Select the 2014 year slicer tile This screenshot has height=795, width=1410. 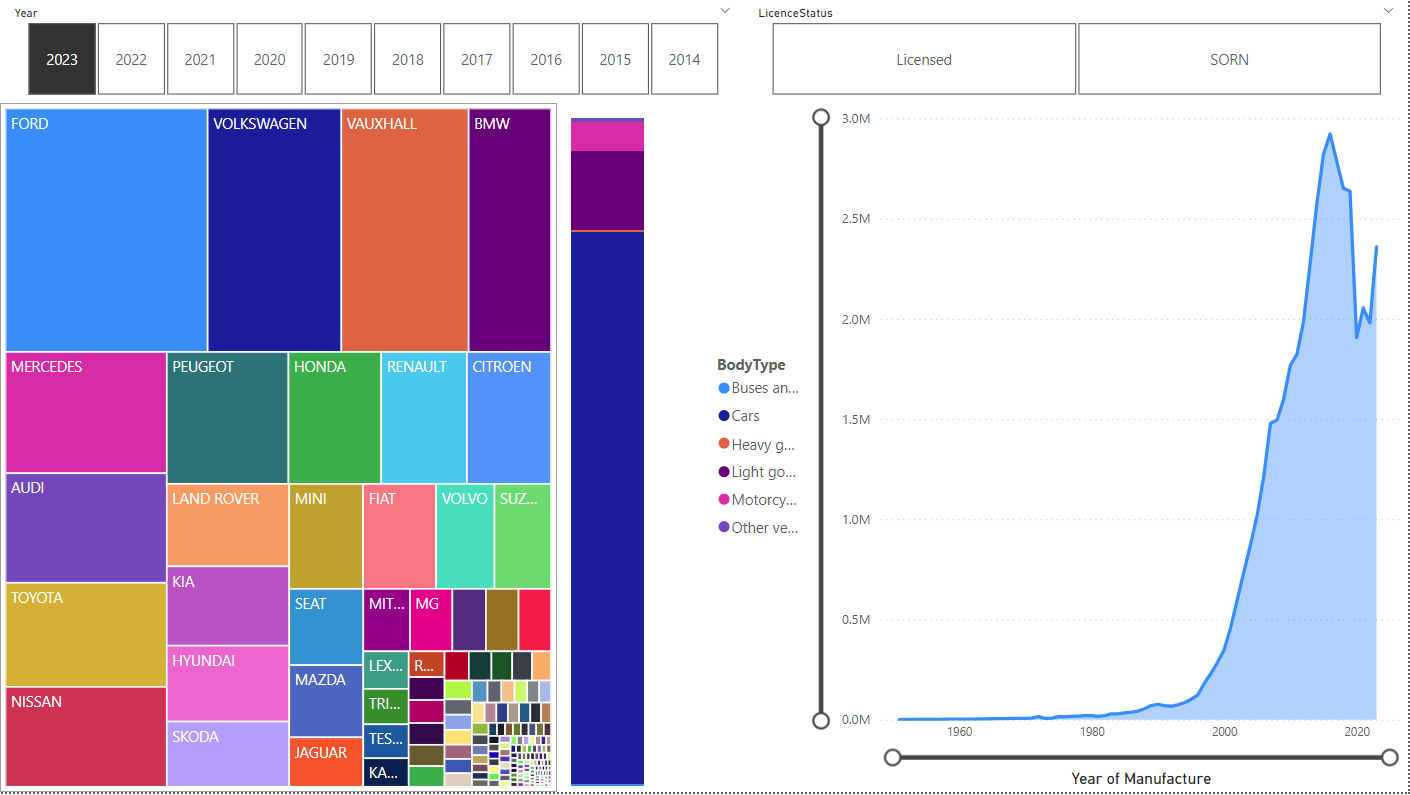pos(684,59)
